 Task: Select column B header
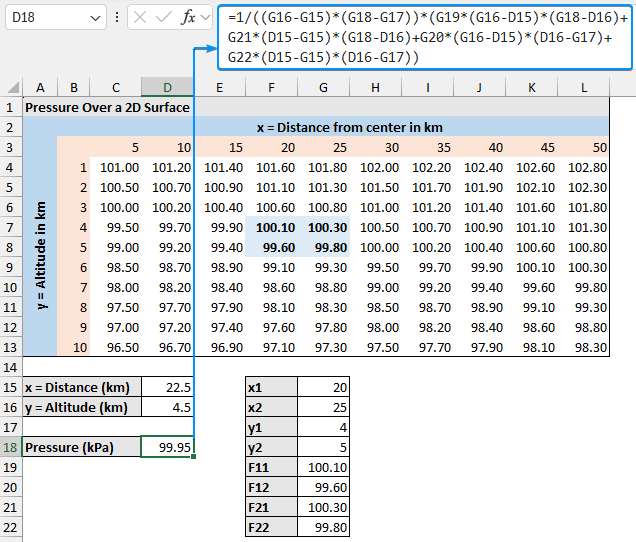pos(74,87)
